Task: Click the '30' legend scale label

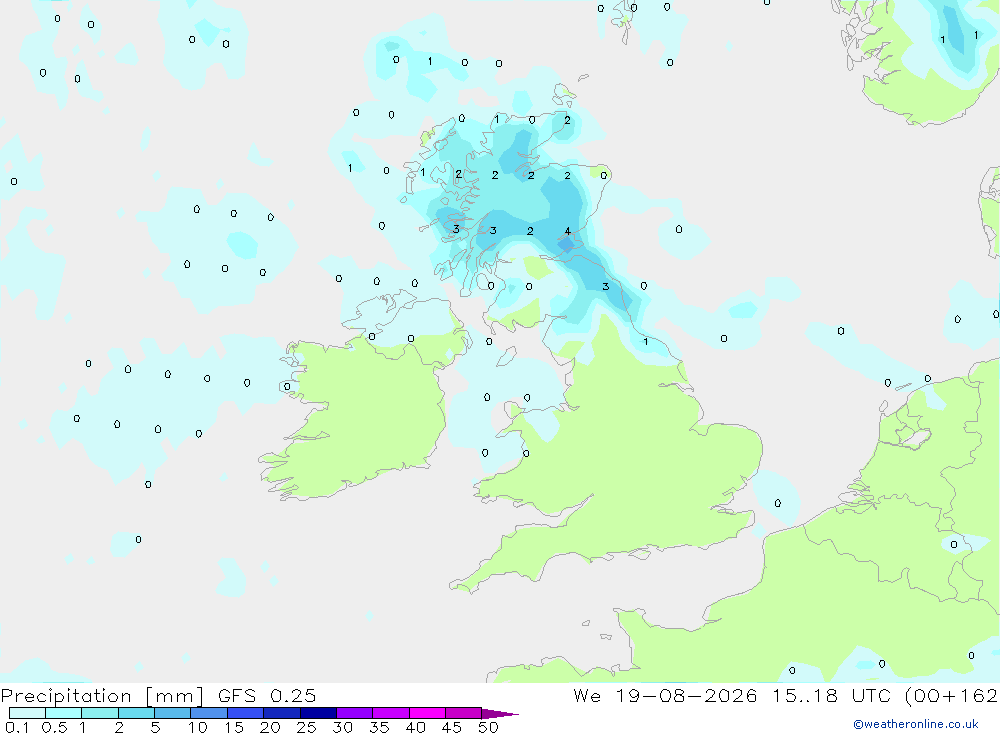Action: point(343,727)
